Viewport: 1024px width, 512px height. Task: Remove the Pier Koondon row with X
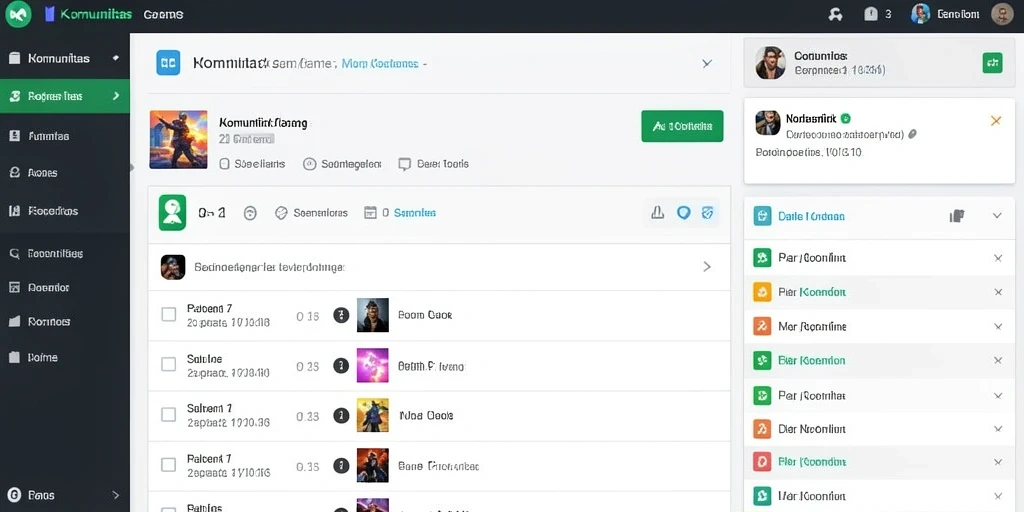[998, 292]
